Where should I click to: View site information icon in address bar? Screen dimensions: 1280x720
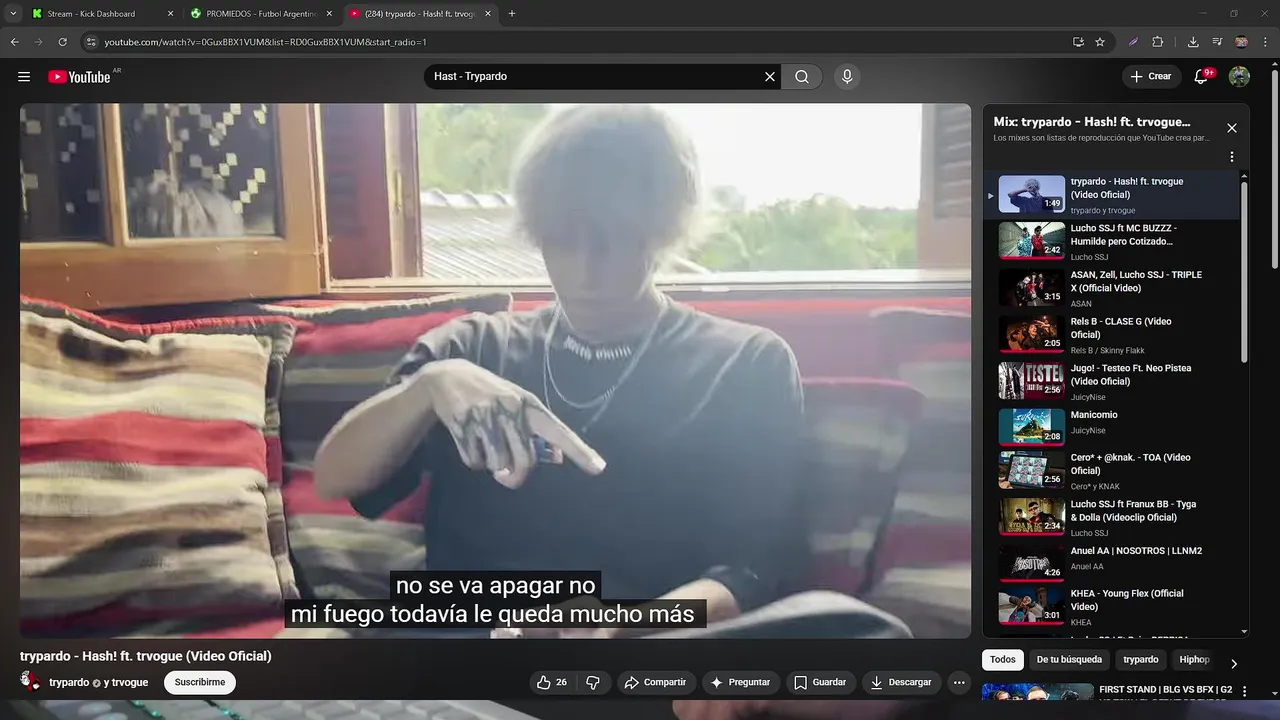pos(91,42)
